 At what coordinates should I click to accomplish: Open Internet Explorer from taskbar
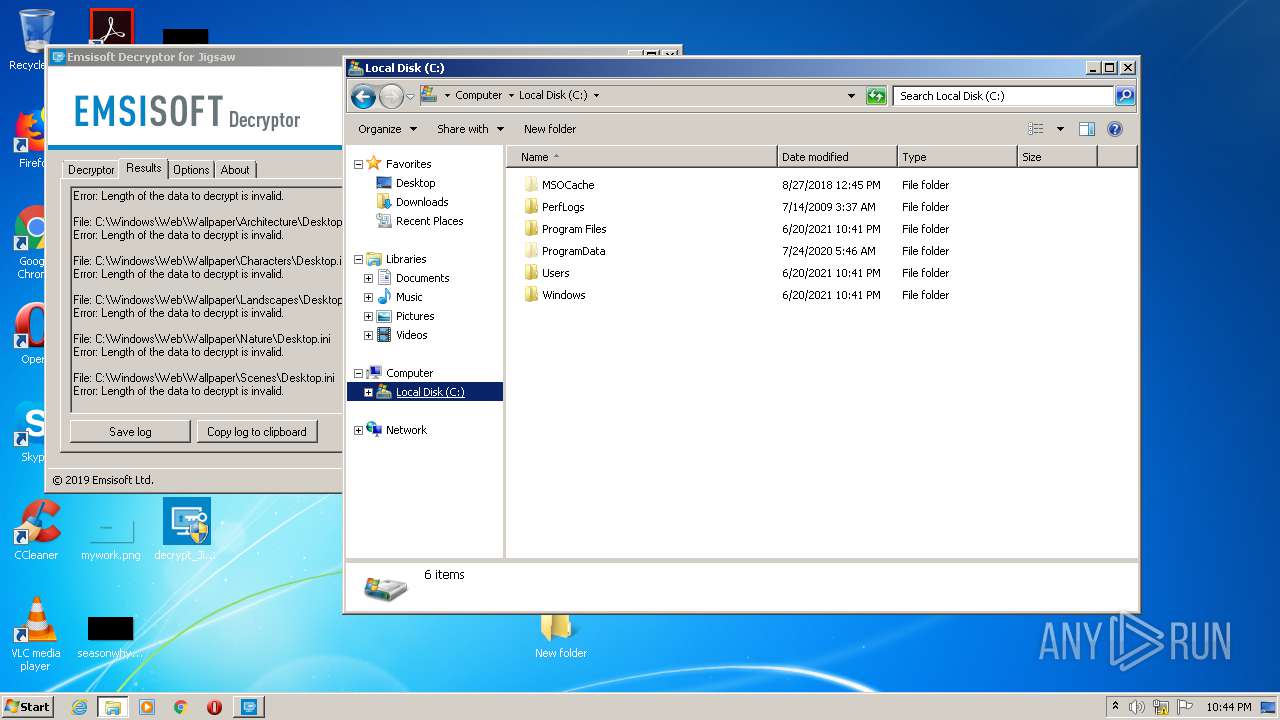tap(80, 707)
